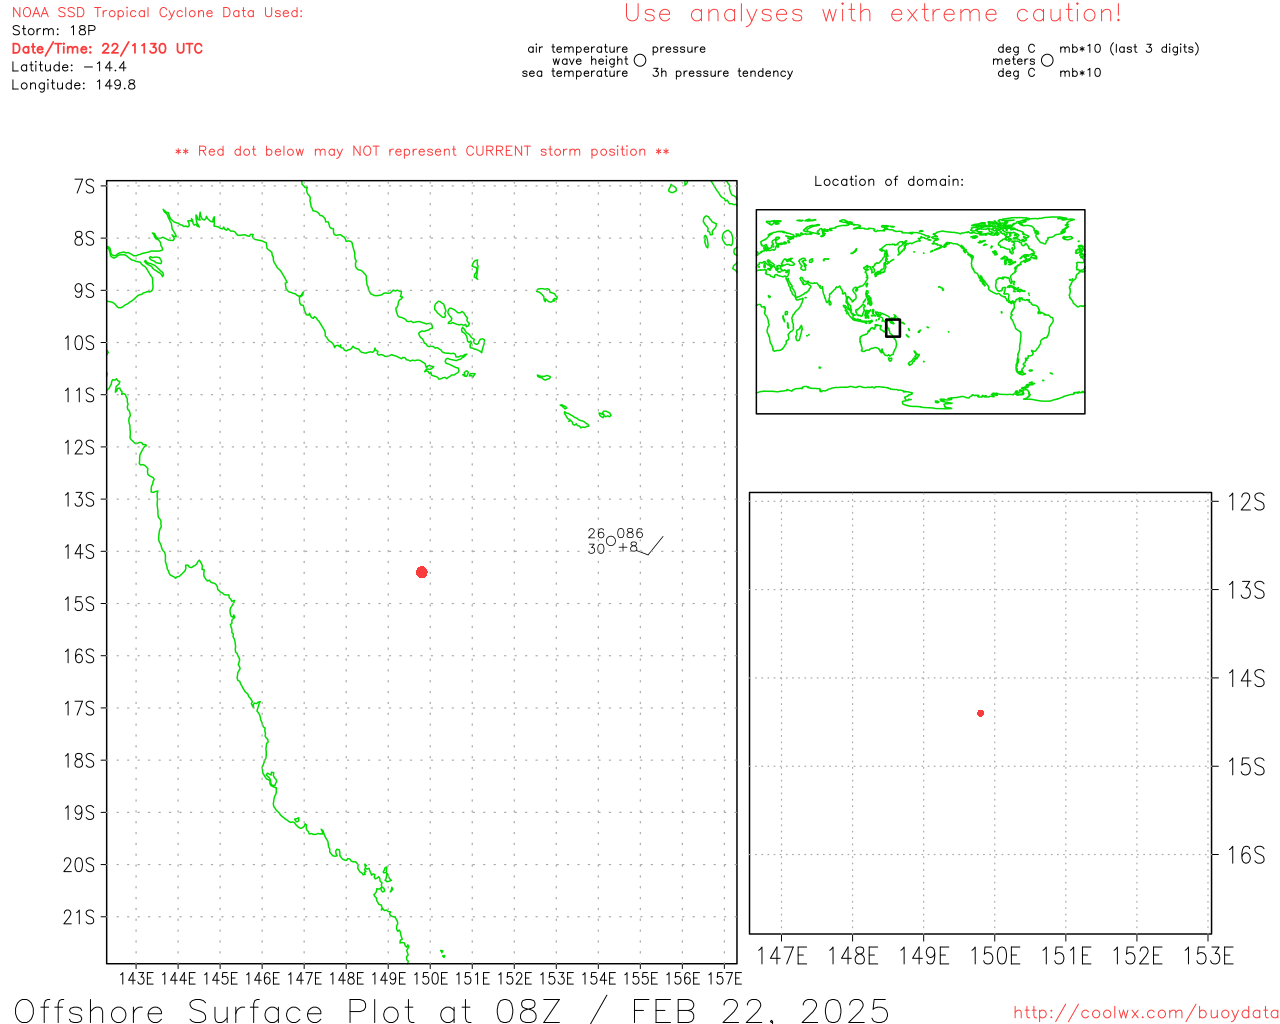Click the 'meters' units legend label
This screenshot has height=1024, width=1280.
1014,61
